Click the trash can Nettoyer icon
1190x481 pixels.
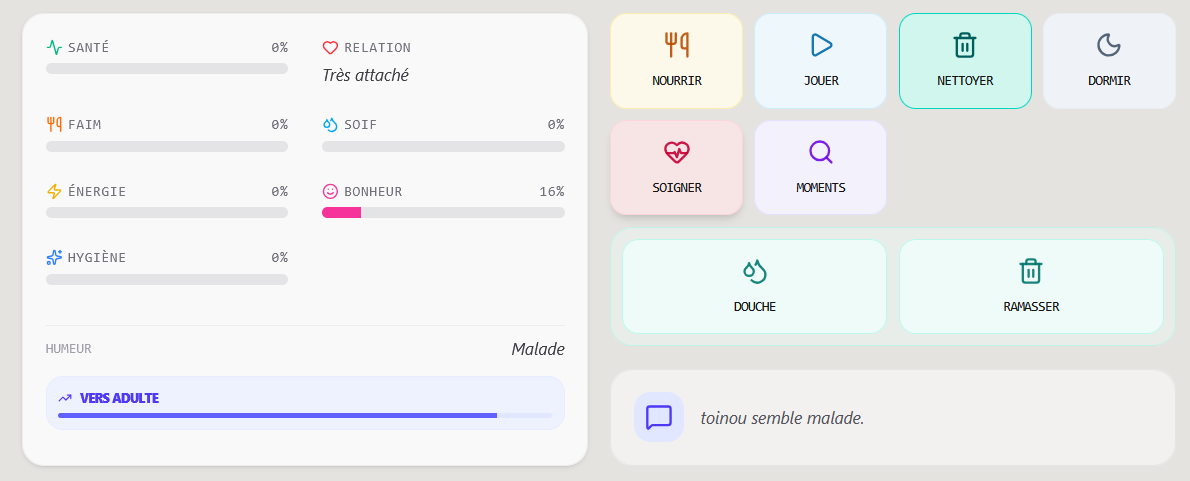965,44
